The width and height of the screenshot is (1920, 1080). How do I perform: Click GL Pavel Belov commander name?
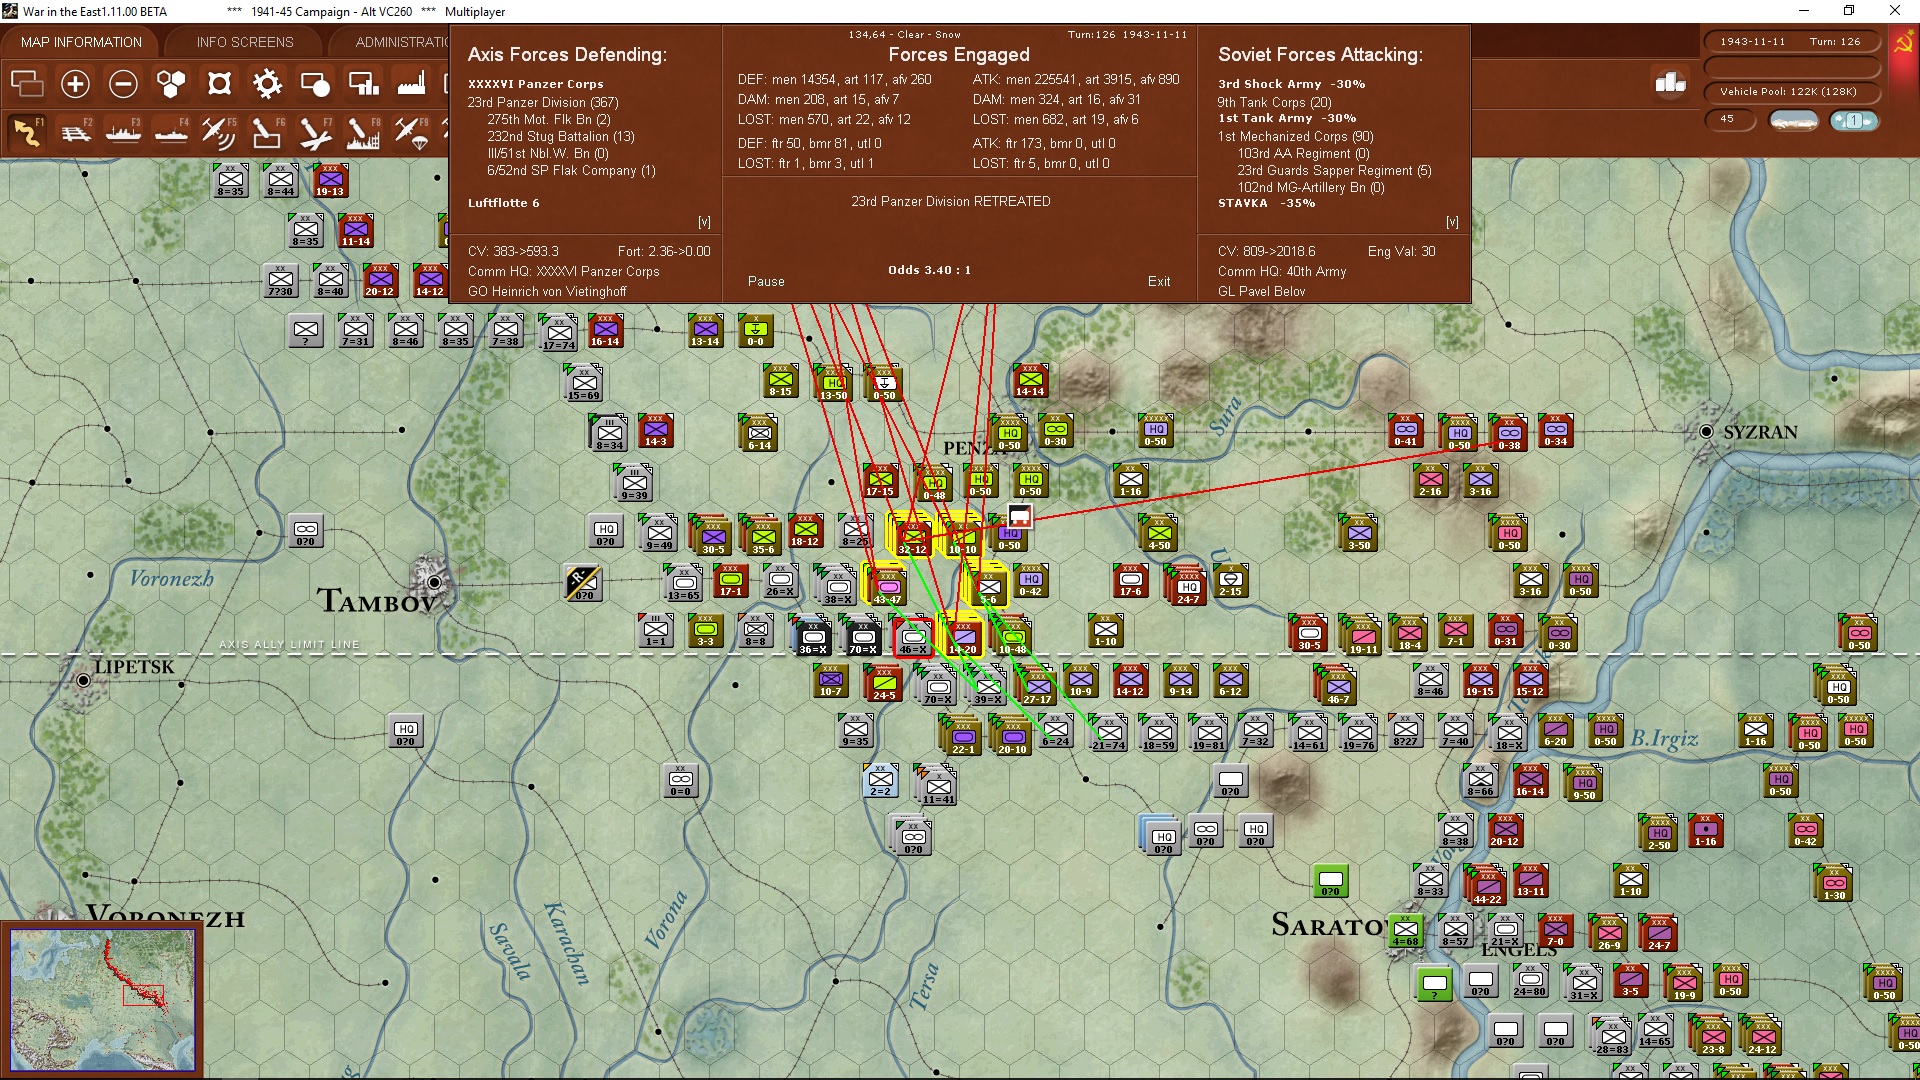tap(1261, 291)
